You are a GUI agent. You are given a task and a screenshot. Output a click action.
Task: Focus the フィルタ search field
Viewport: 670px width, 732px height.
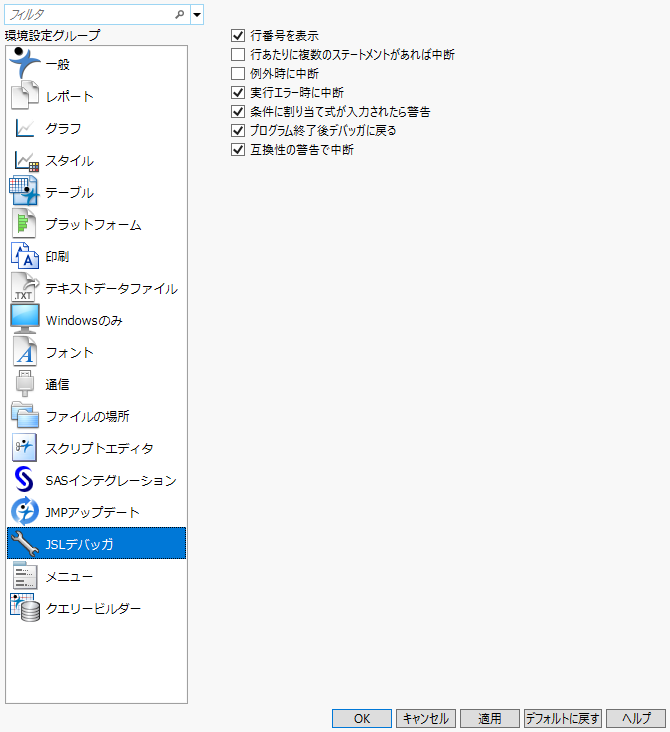97,14
